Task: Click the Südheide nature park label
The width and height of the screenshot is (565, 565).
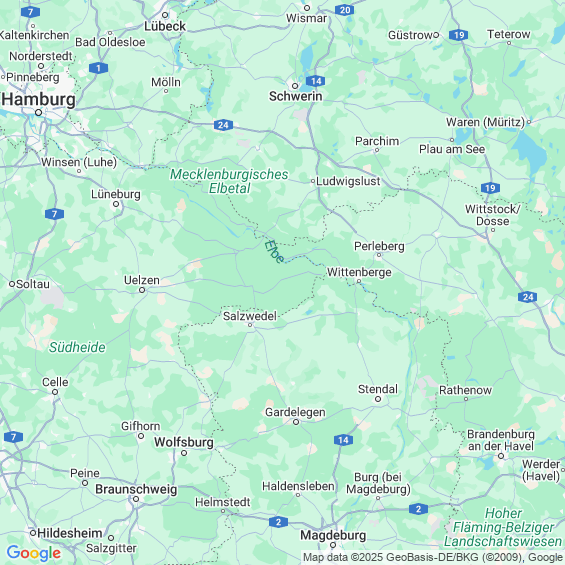Action: coord(77,347)
